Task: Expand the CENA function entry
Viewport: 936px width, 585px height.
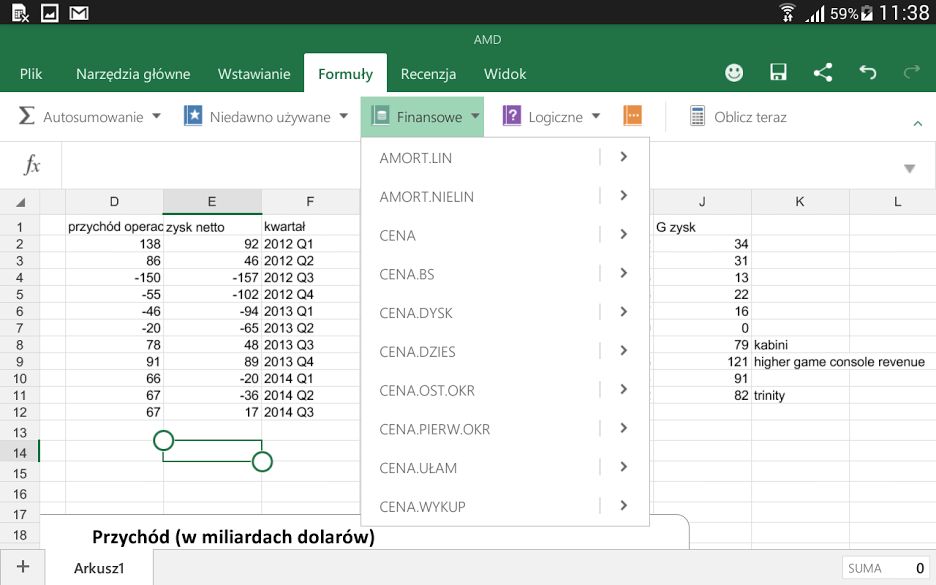Action: tap(622, 235)
